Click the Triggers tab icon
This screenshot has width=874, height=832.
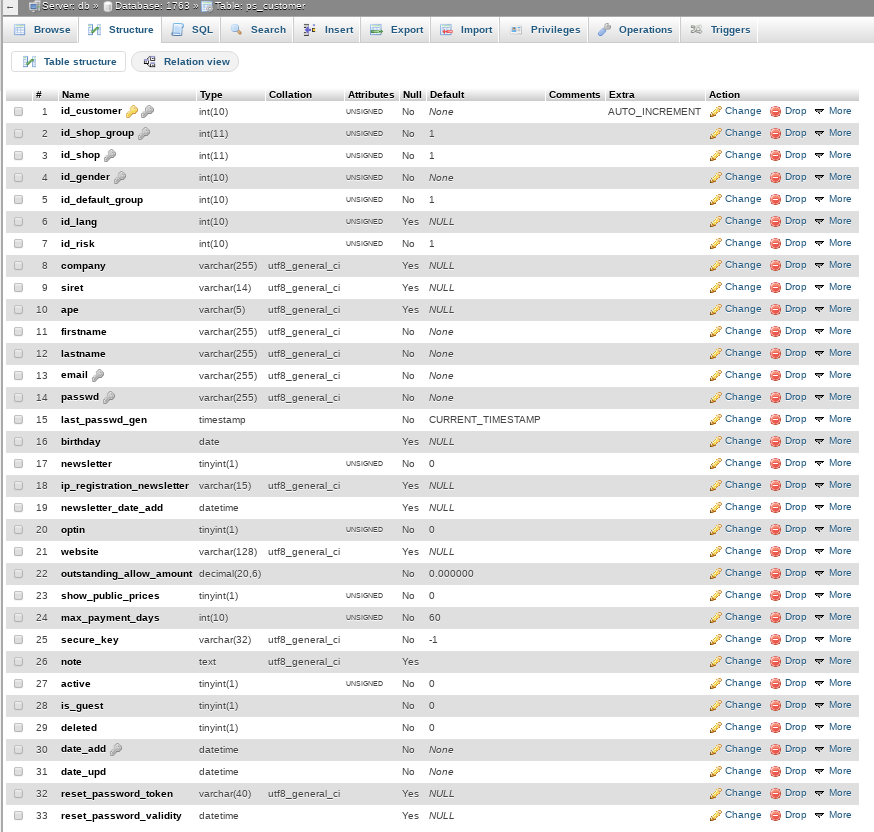click(696, 30)
